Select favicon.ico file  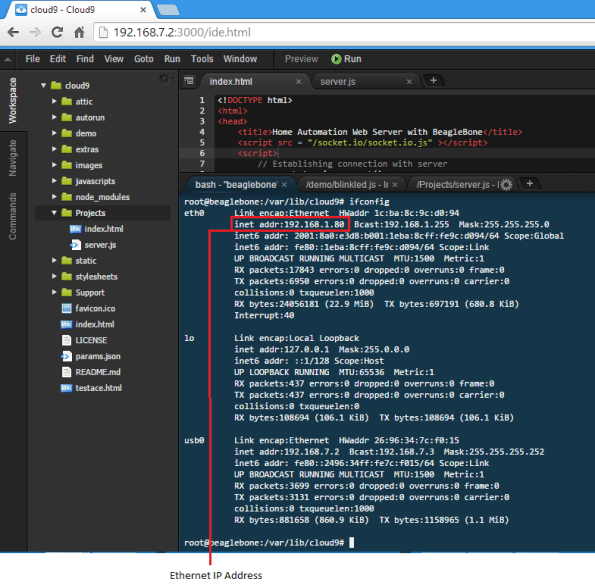click(95, 308)
